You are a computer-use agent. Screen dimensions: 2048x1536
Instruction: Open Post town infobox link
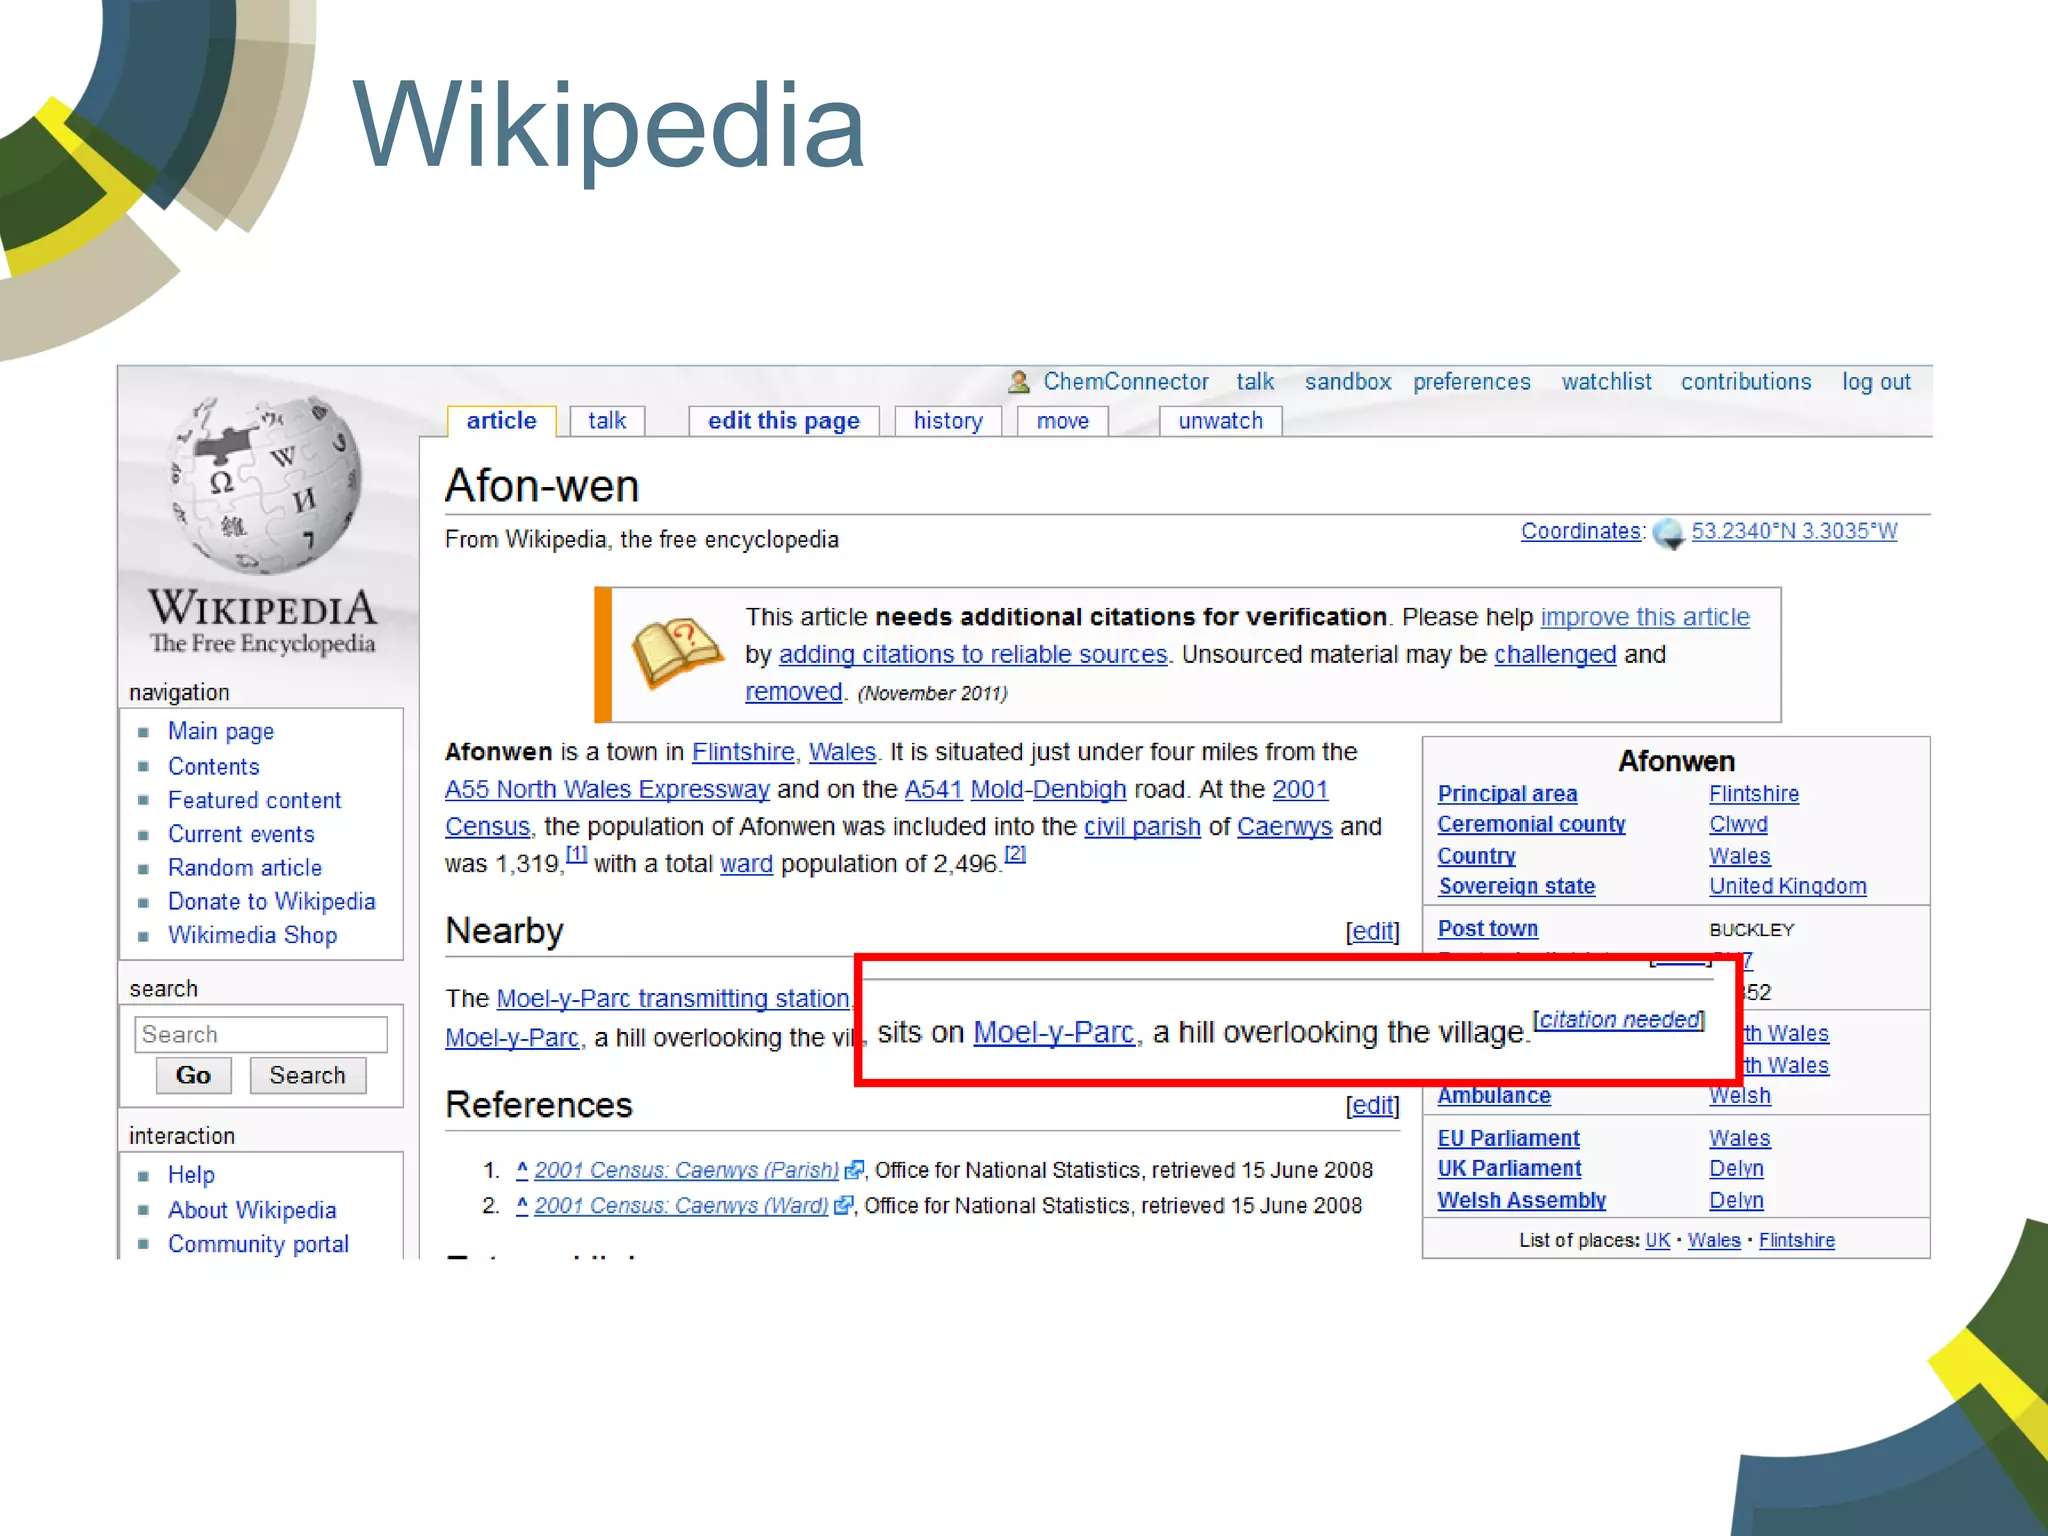tap(1487, 929)
